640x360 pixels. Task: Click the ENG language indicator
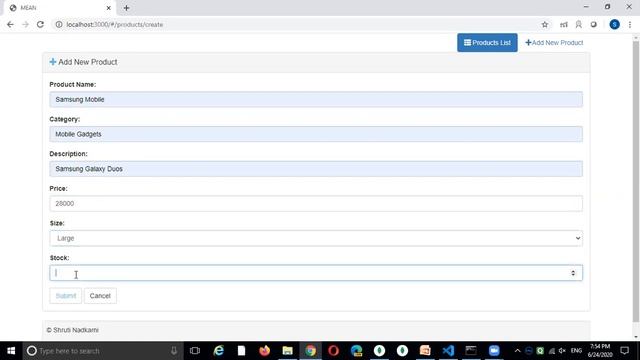tap(576, 351)
